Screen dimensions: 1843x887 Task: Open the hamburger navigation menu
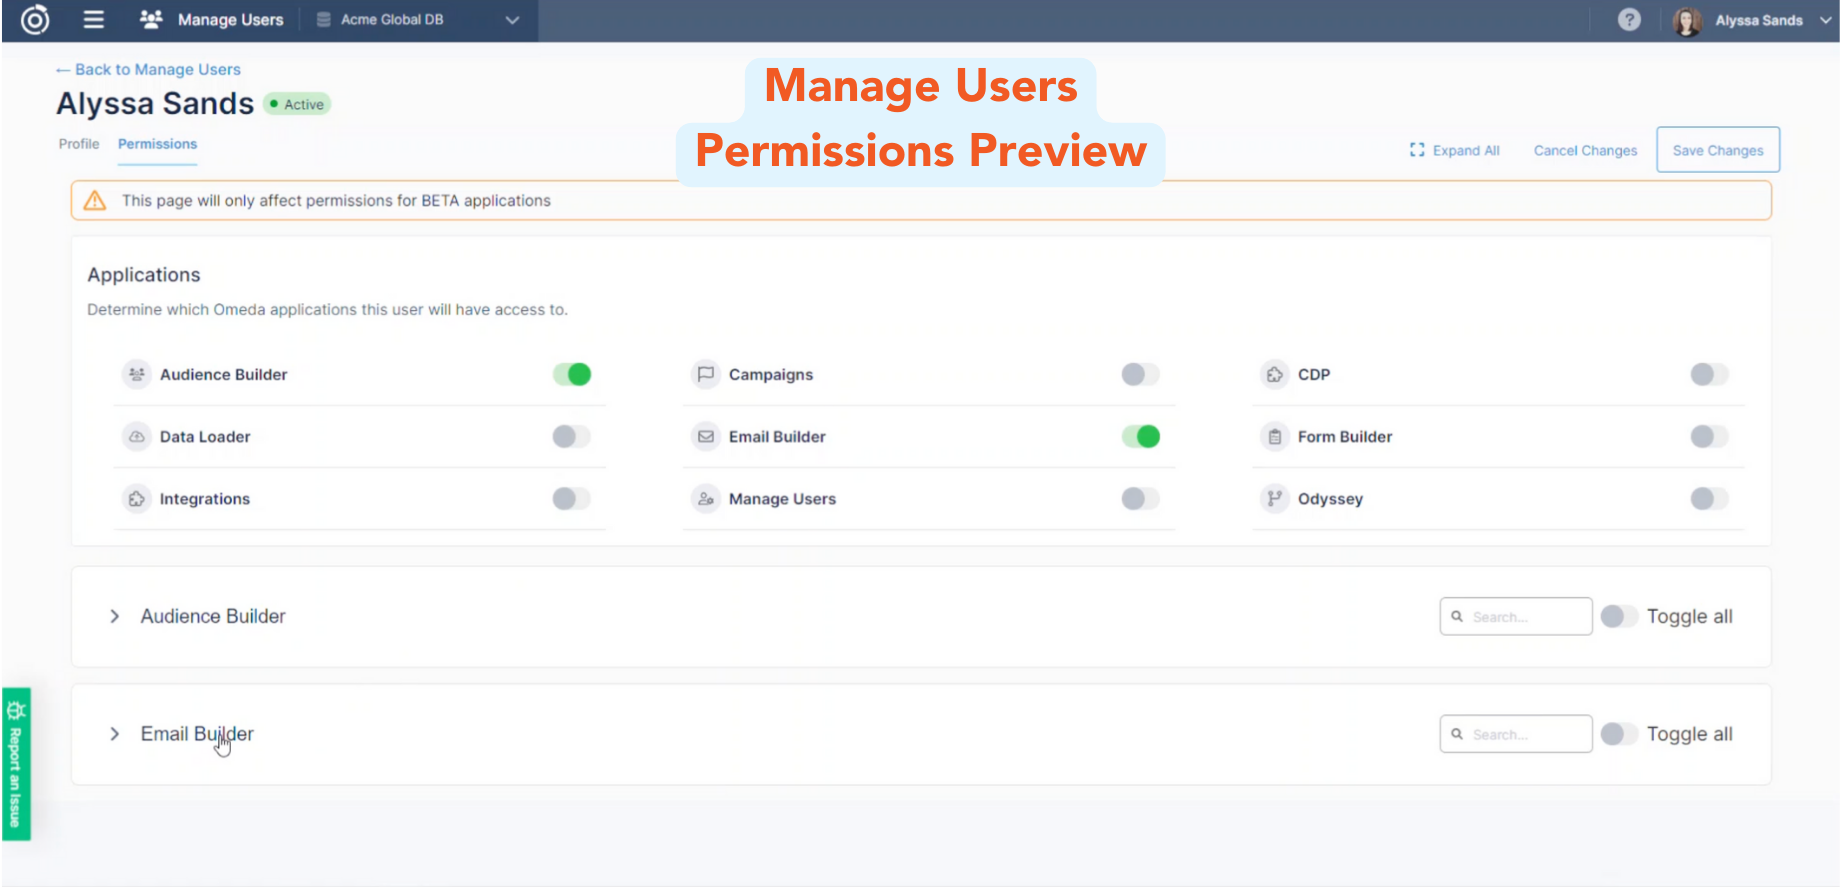coord(93,20)
